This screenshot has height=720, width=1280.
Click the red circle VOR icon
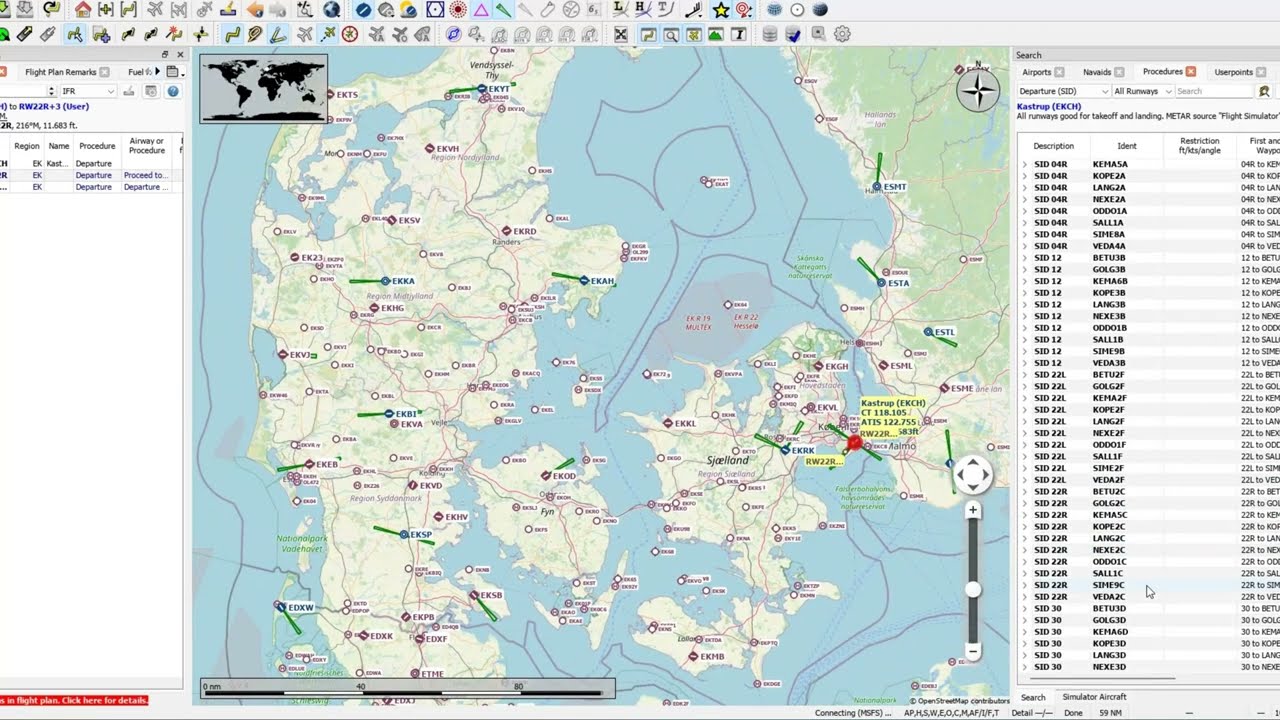coord(458,10)
